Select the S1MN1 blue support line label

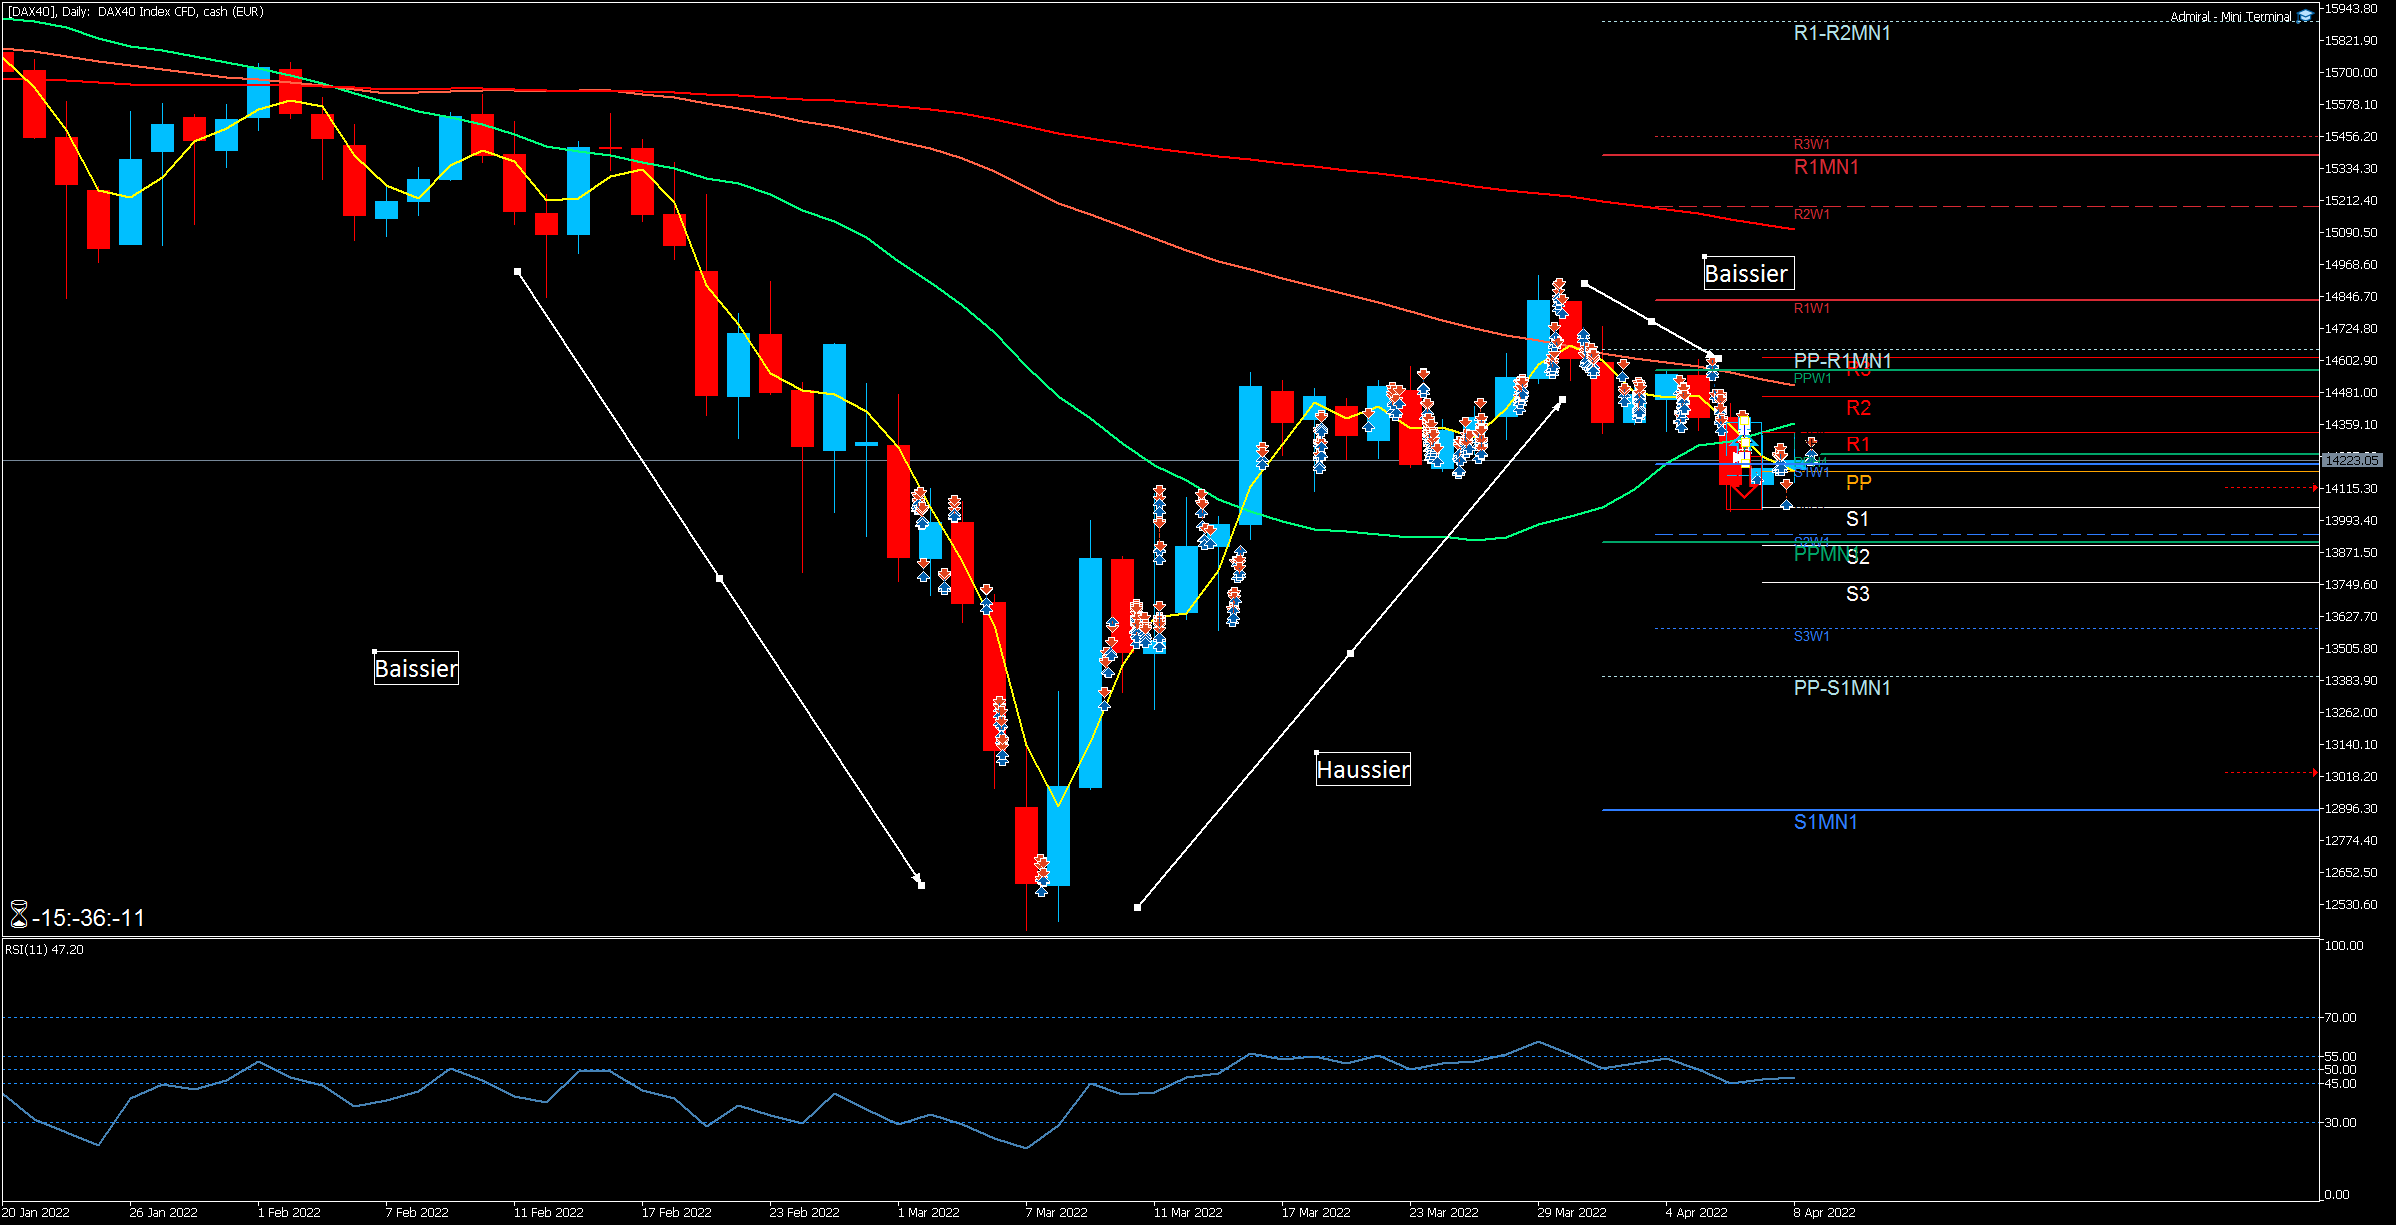(1825, 822)
